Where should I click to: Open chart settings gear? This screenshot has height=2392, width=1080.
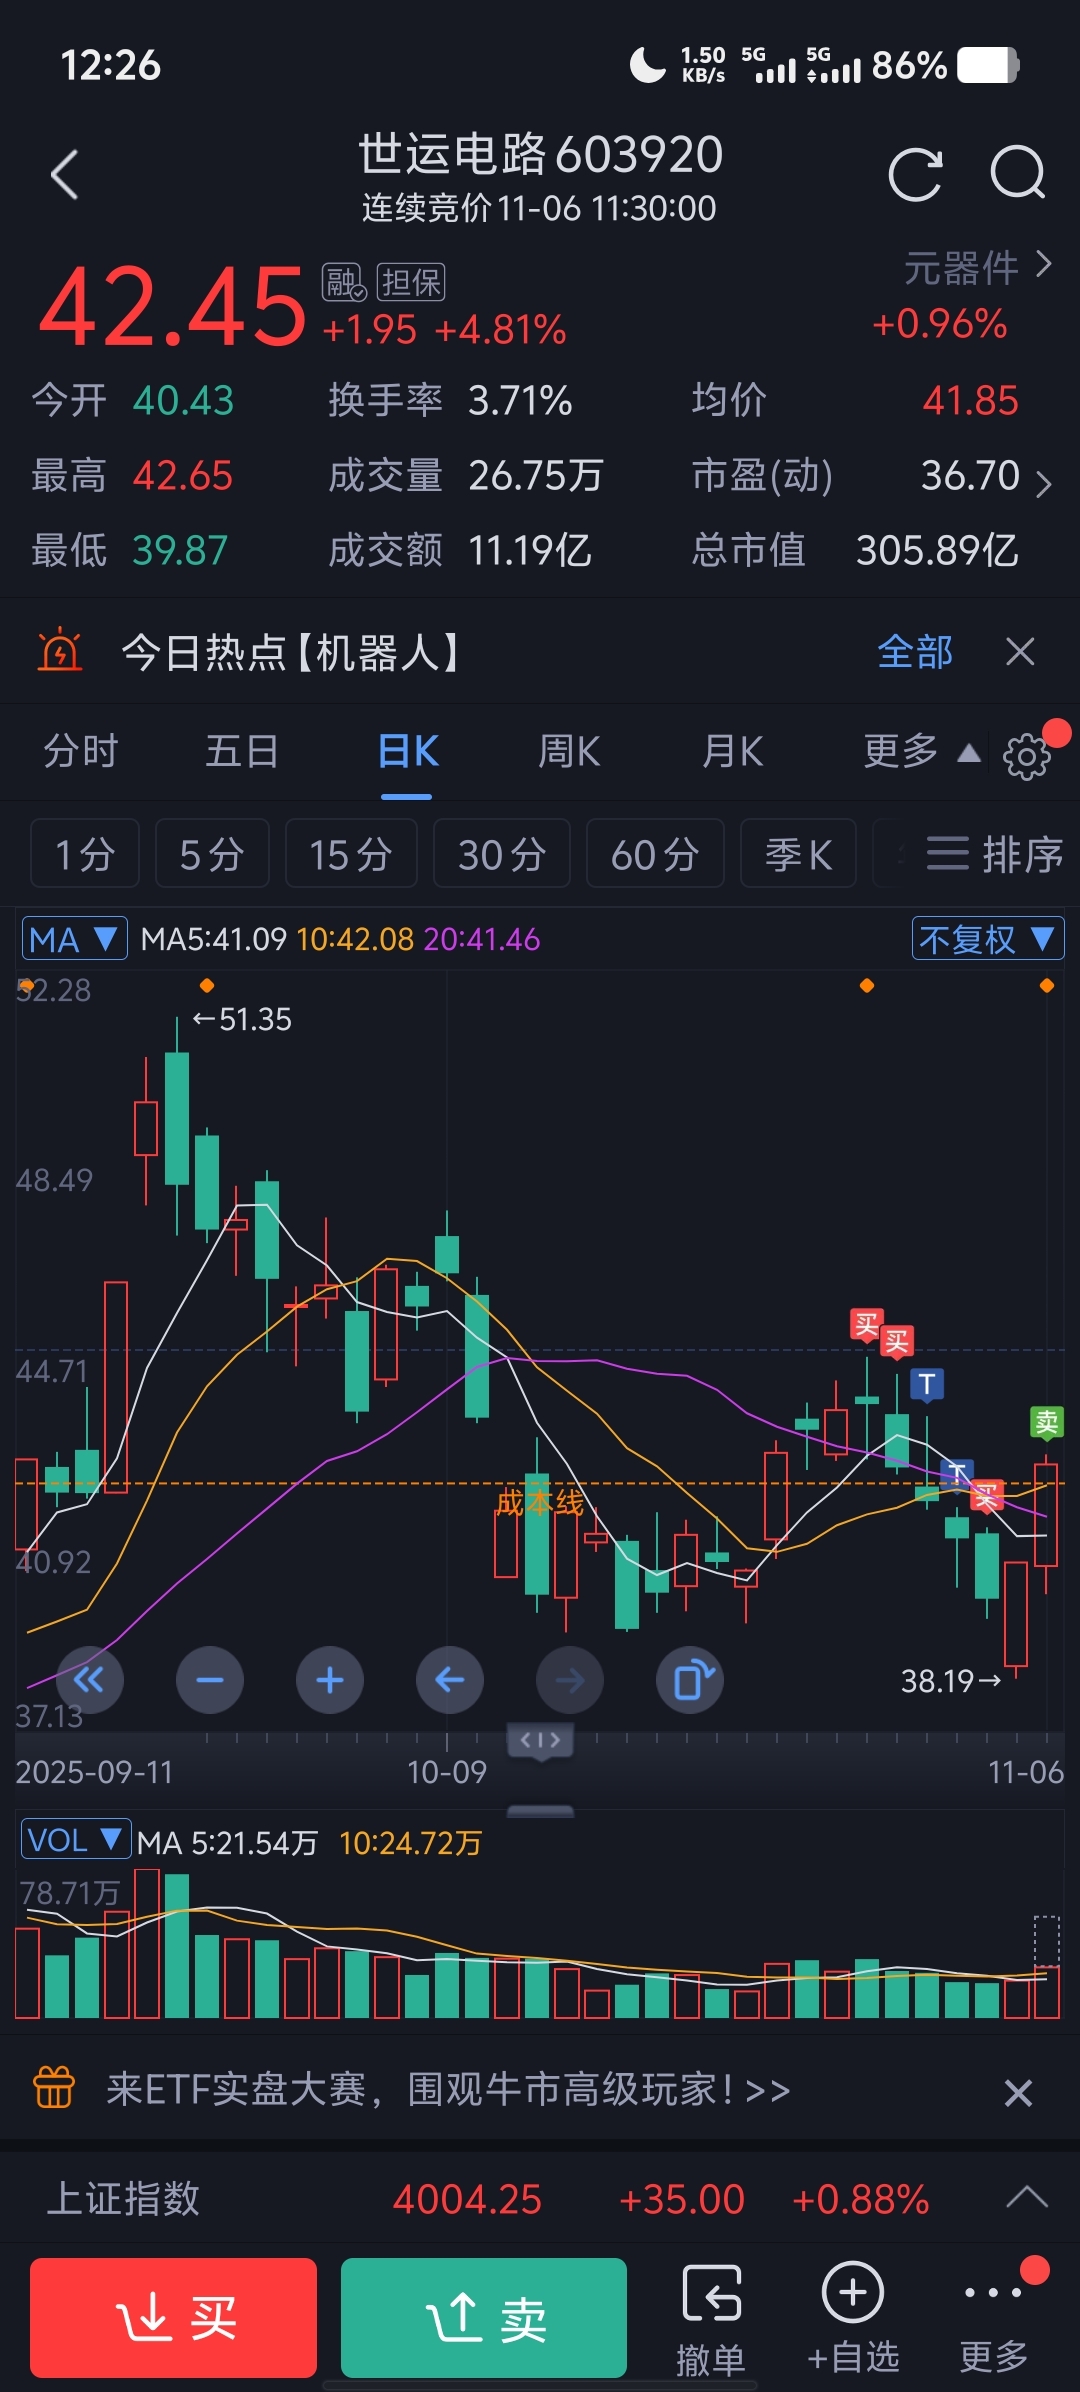click(x=1027, y=756)
